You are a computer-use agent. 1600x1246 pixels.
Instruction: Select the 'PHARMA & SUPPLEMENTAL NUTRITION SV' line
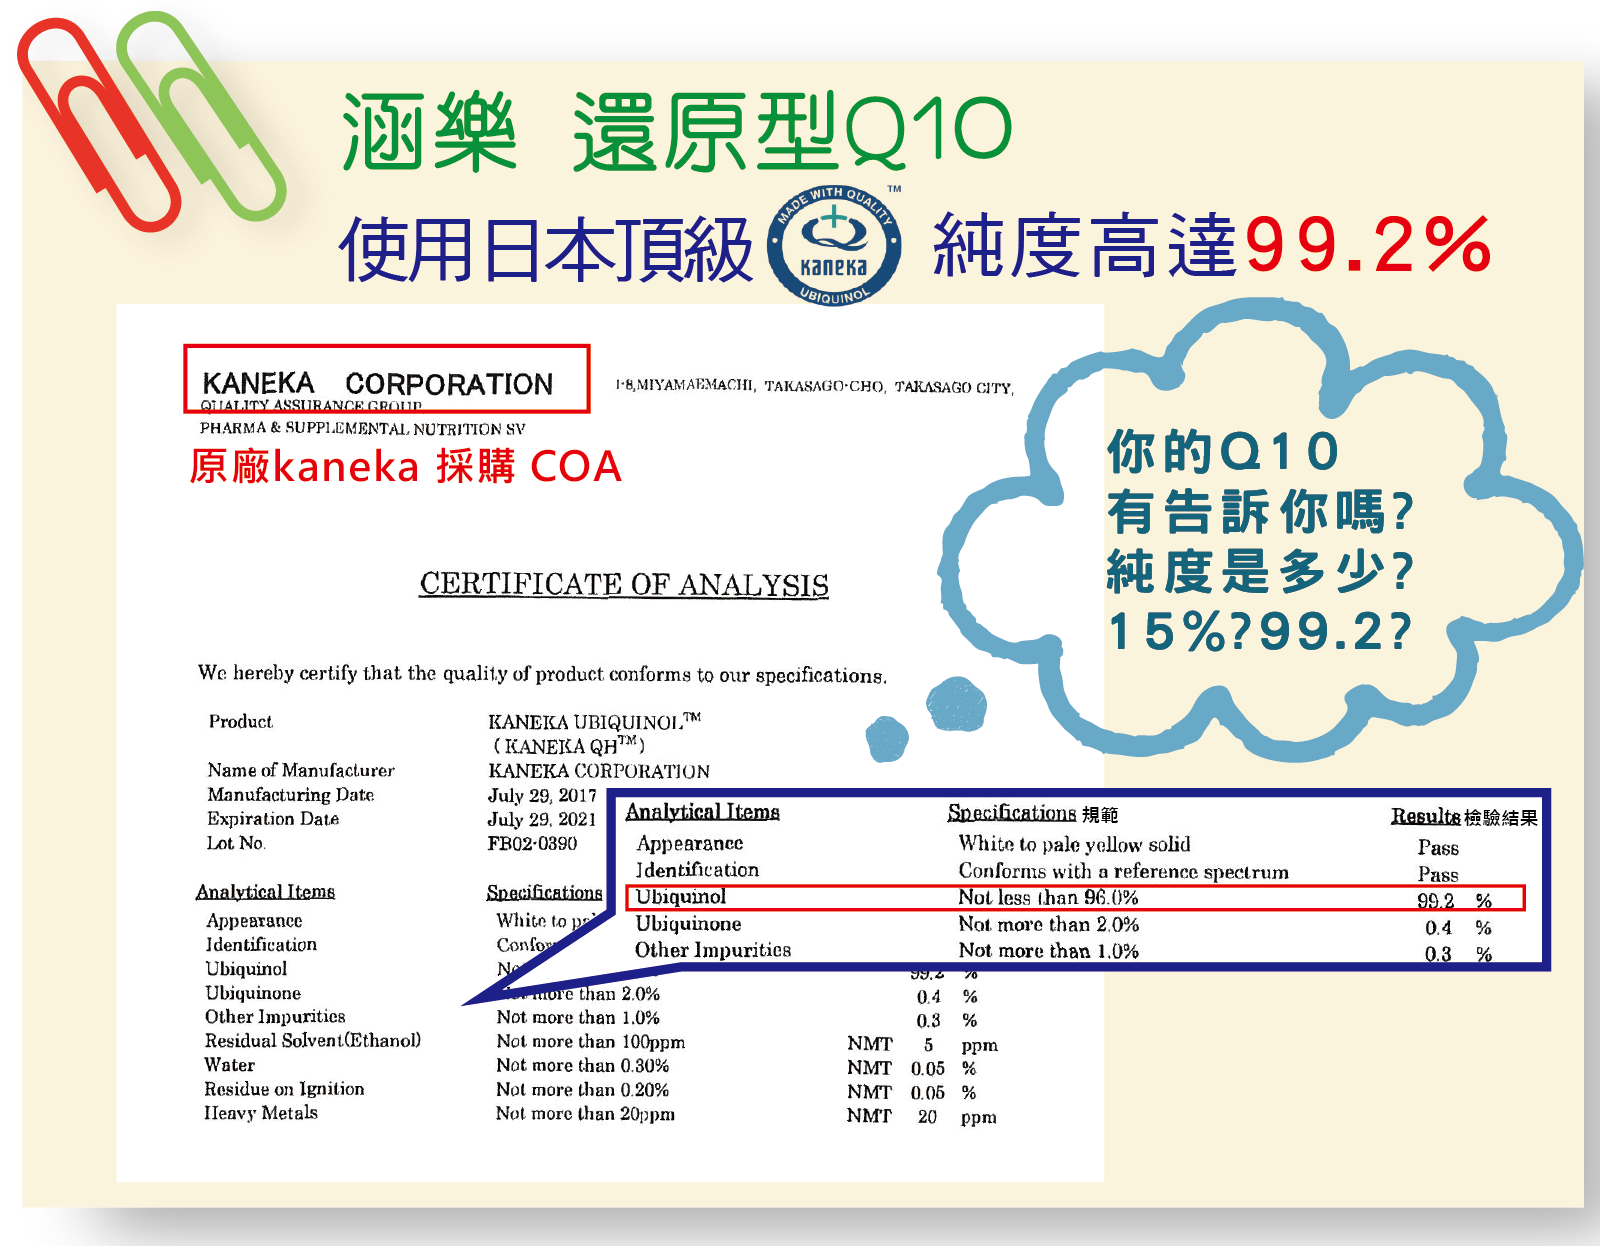[362, 428]
